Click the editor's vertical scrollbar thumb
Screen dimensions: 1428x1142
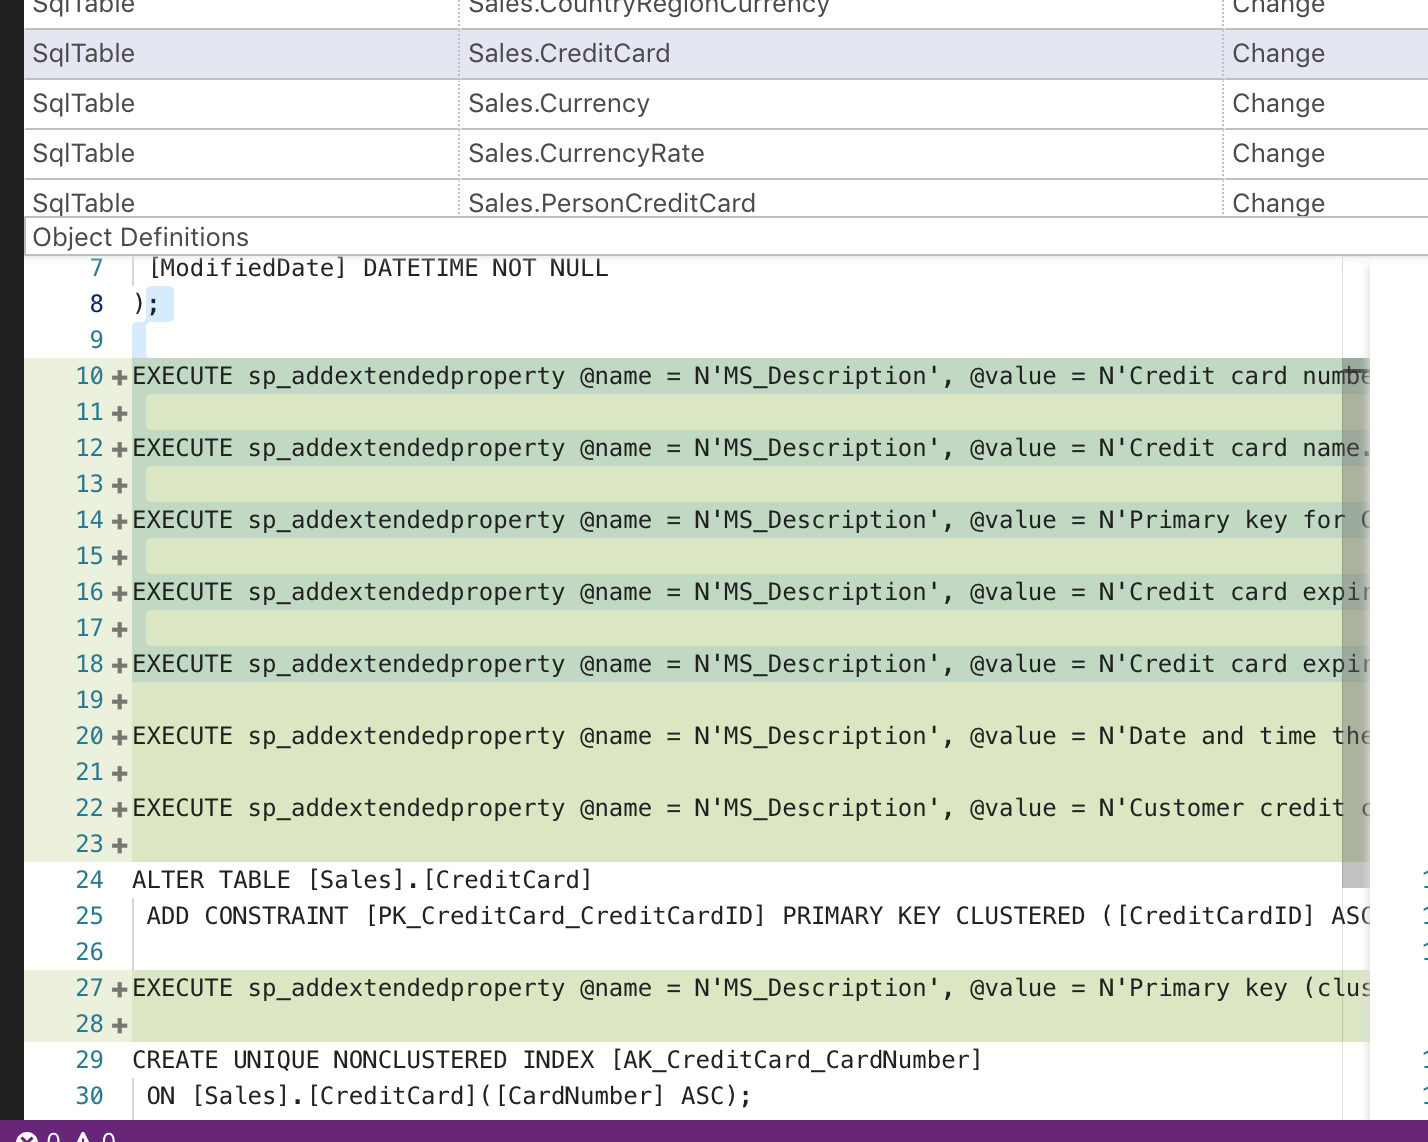1354,620
